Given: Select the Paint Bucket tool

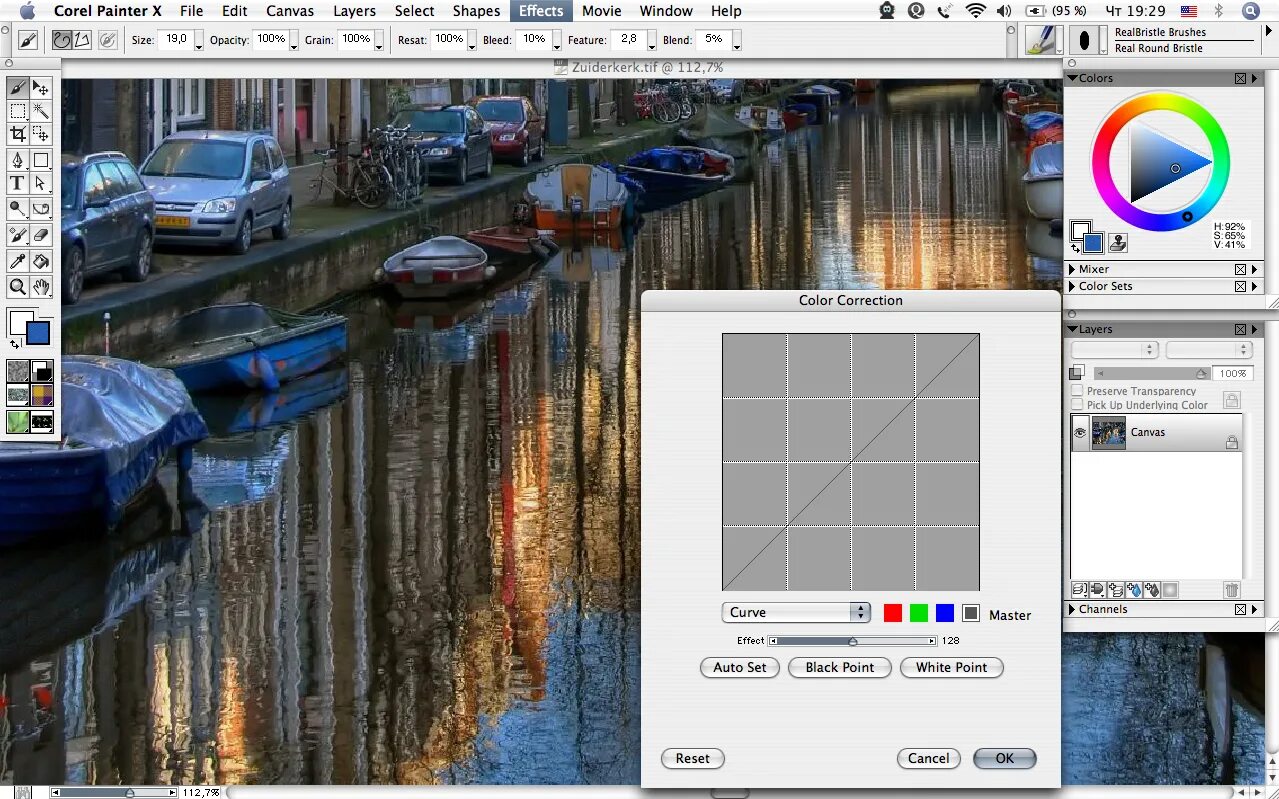Looking at the screenshot, I should [x=41, y=261].
